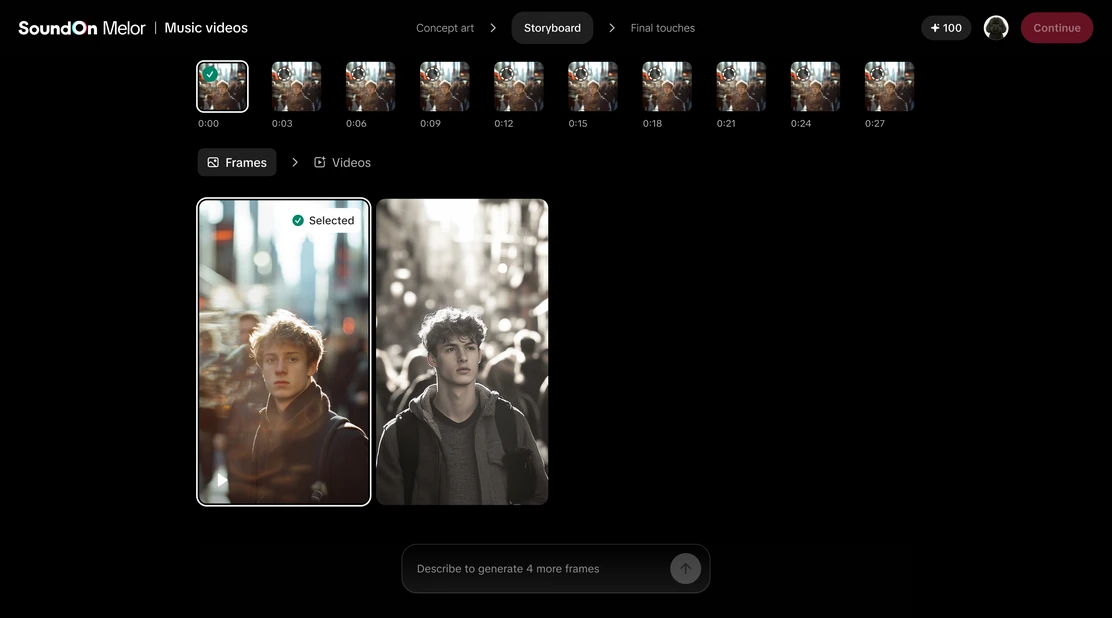Go back to the Concept art step
Image resolution: width=1112 pixels, height=618 pixels.
(445, 28)
